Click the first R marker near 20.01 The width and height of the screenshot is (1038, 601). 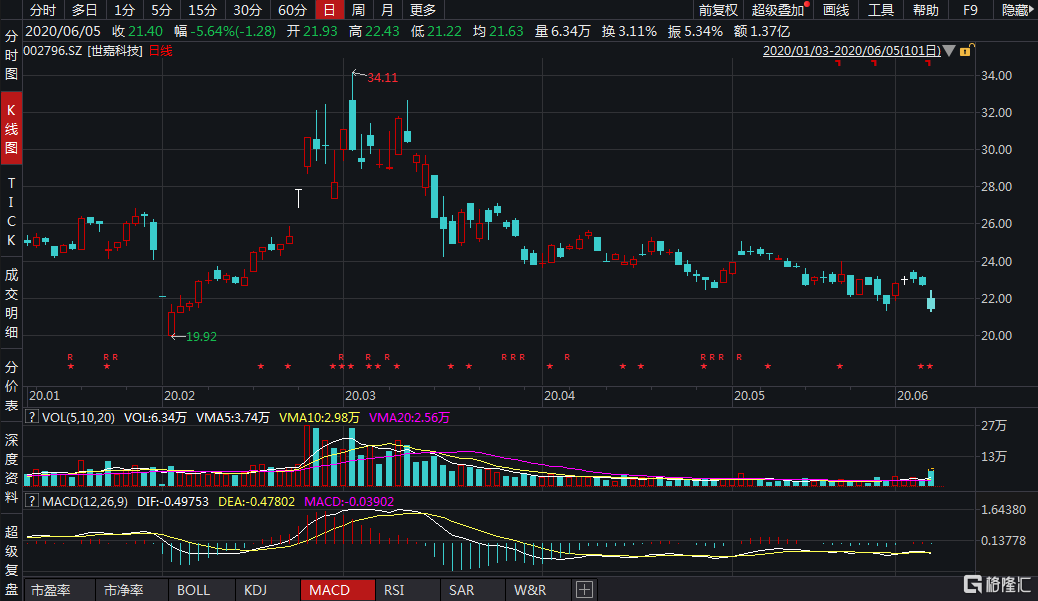pos(70,357)
